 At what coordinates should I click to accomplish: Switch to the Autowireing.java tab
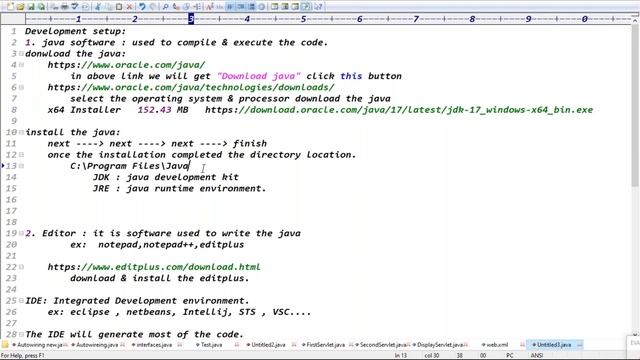[97, 345]
